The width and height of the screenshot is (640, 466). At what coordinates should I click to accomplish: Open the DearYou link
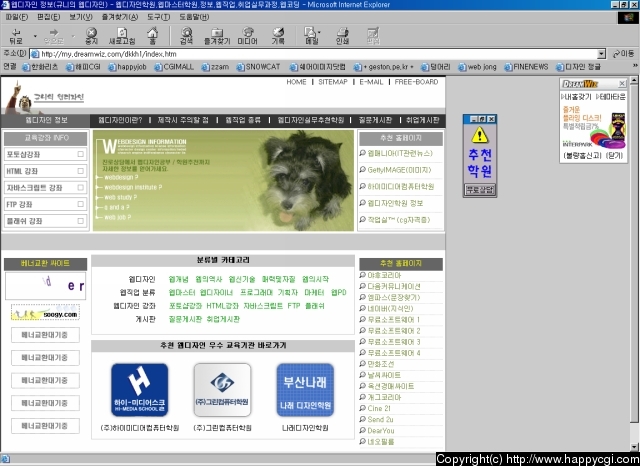click(381, 430)
